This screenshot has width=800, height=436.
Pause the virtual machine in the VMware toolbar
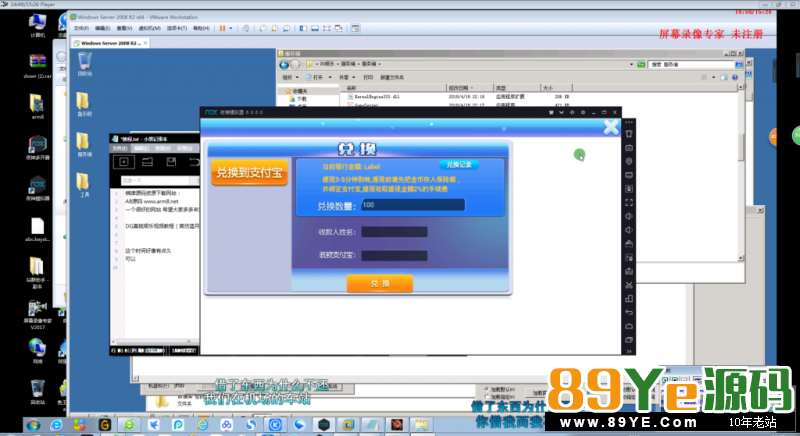222,29
